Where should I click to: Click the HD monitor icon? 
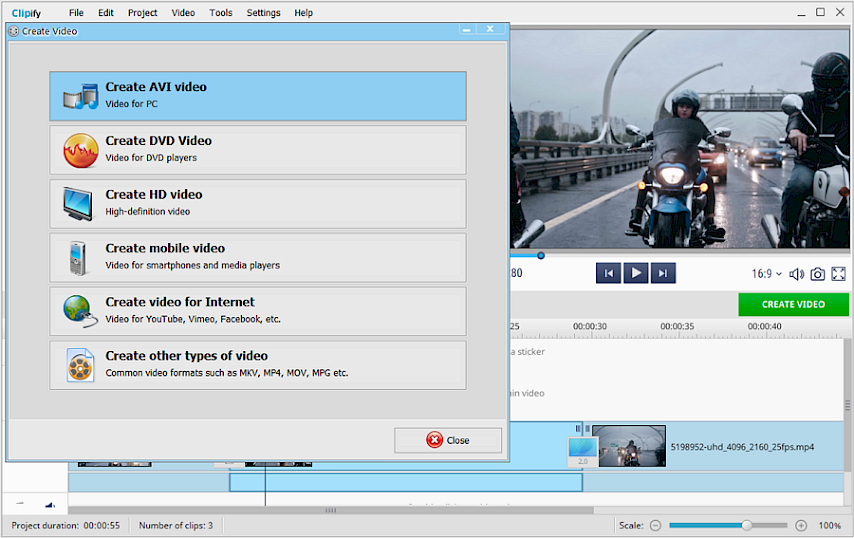click(x=78, y=204)
